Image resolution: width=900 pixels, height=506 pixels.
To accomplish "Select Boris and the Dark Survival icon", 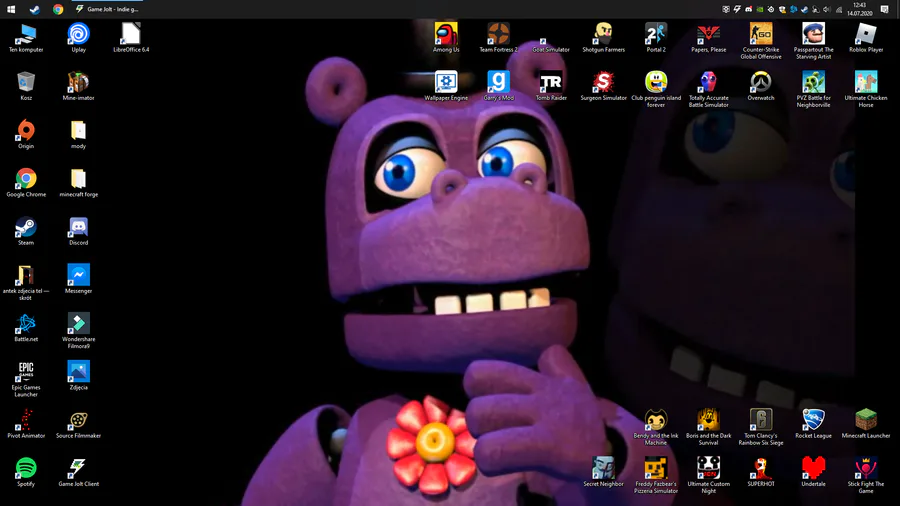I will [708, 427].
